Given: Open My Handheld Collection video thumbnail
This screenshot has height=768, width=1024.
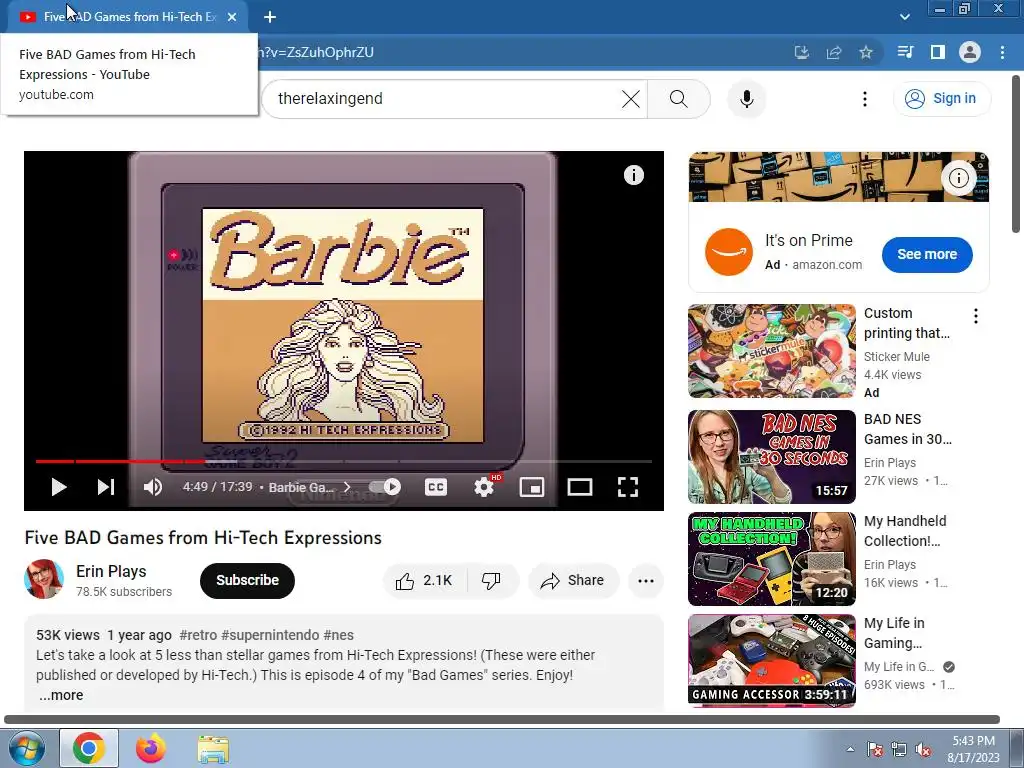Looking at the screenshot, I should click(x=771, y=559).
